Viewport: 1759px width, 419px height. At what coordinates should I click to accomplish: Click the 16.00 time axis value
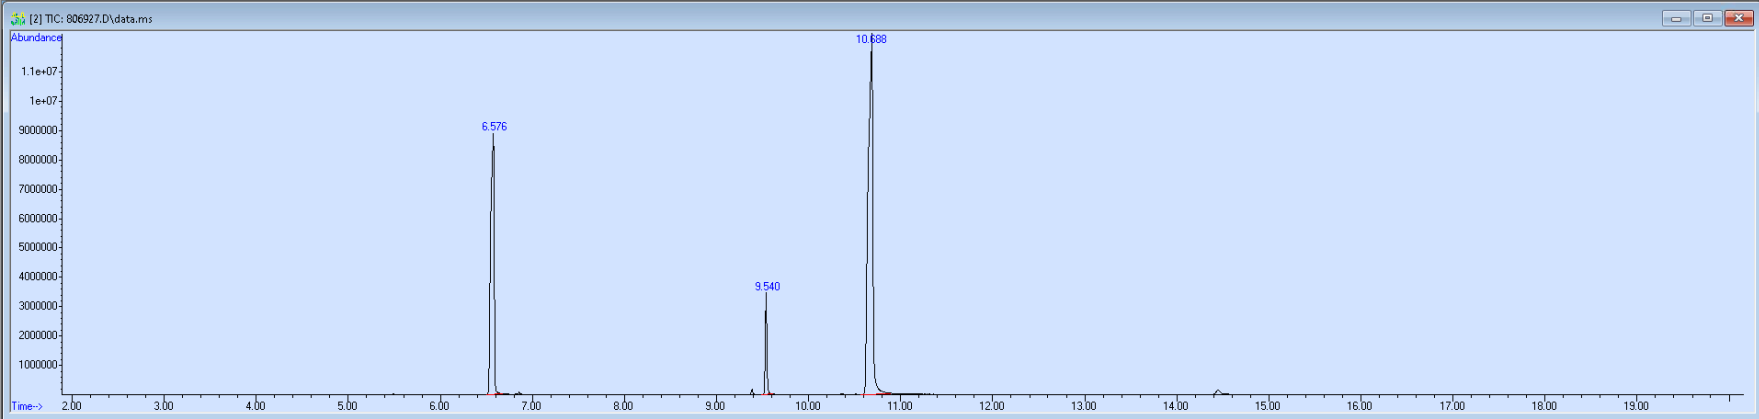point(1360,406)
